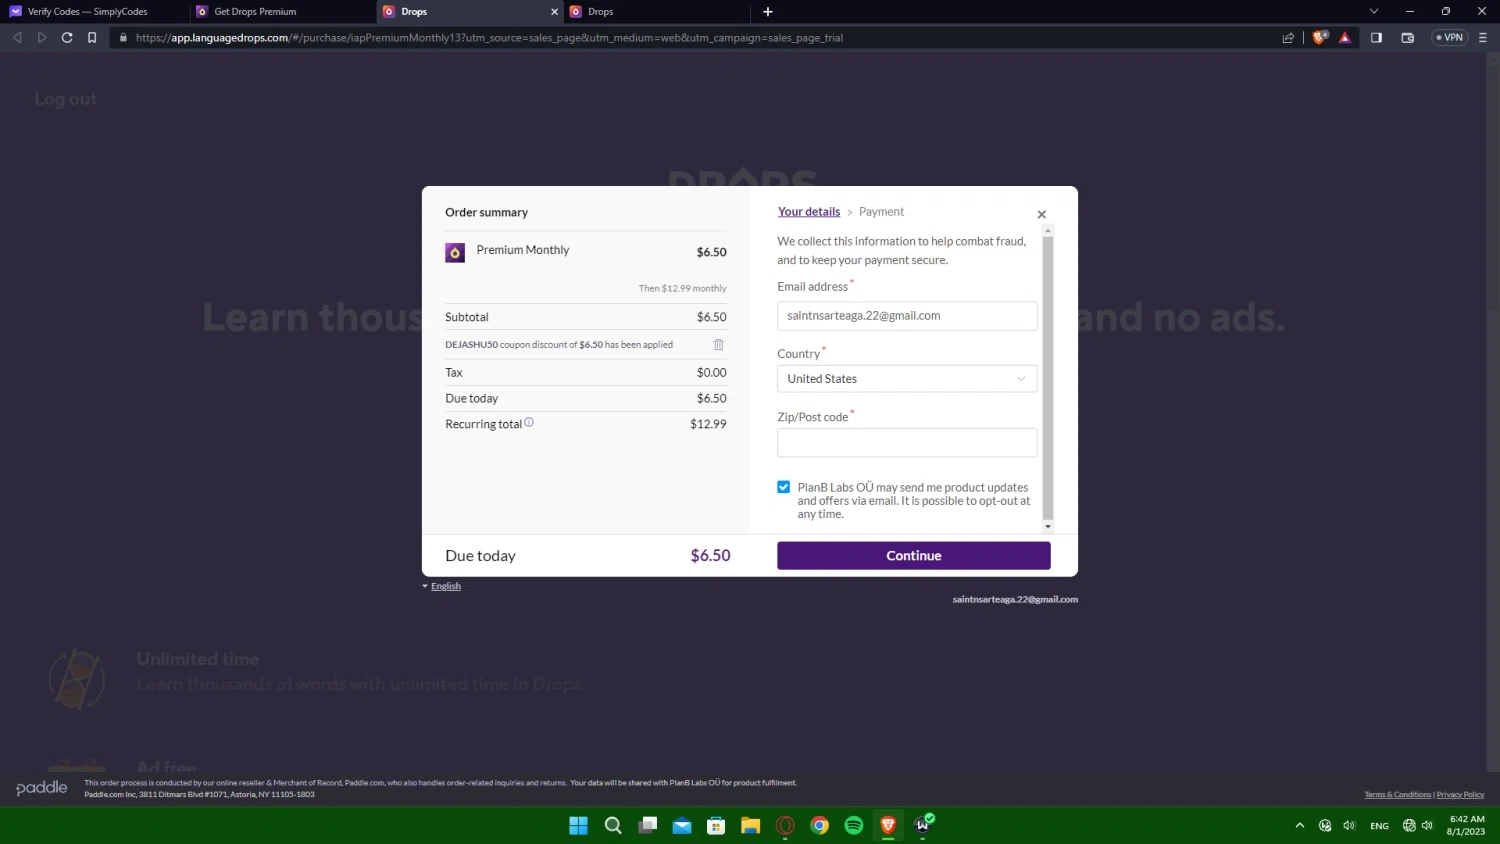Open a new browser tab

click(768, 12)
